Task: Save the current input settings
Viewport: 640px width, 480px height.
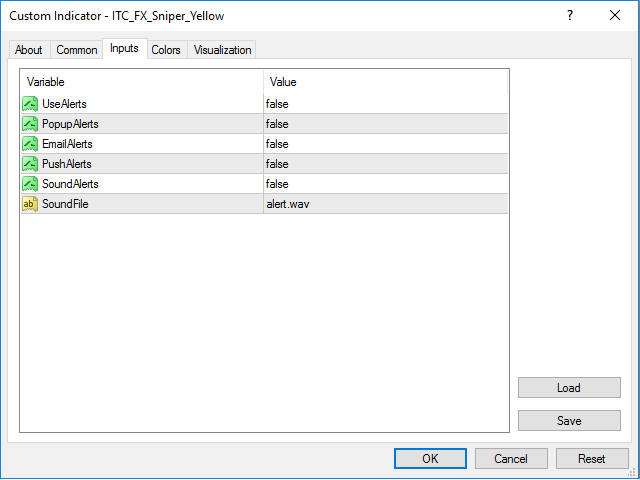Action: click(569, 421)
